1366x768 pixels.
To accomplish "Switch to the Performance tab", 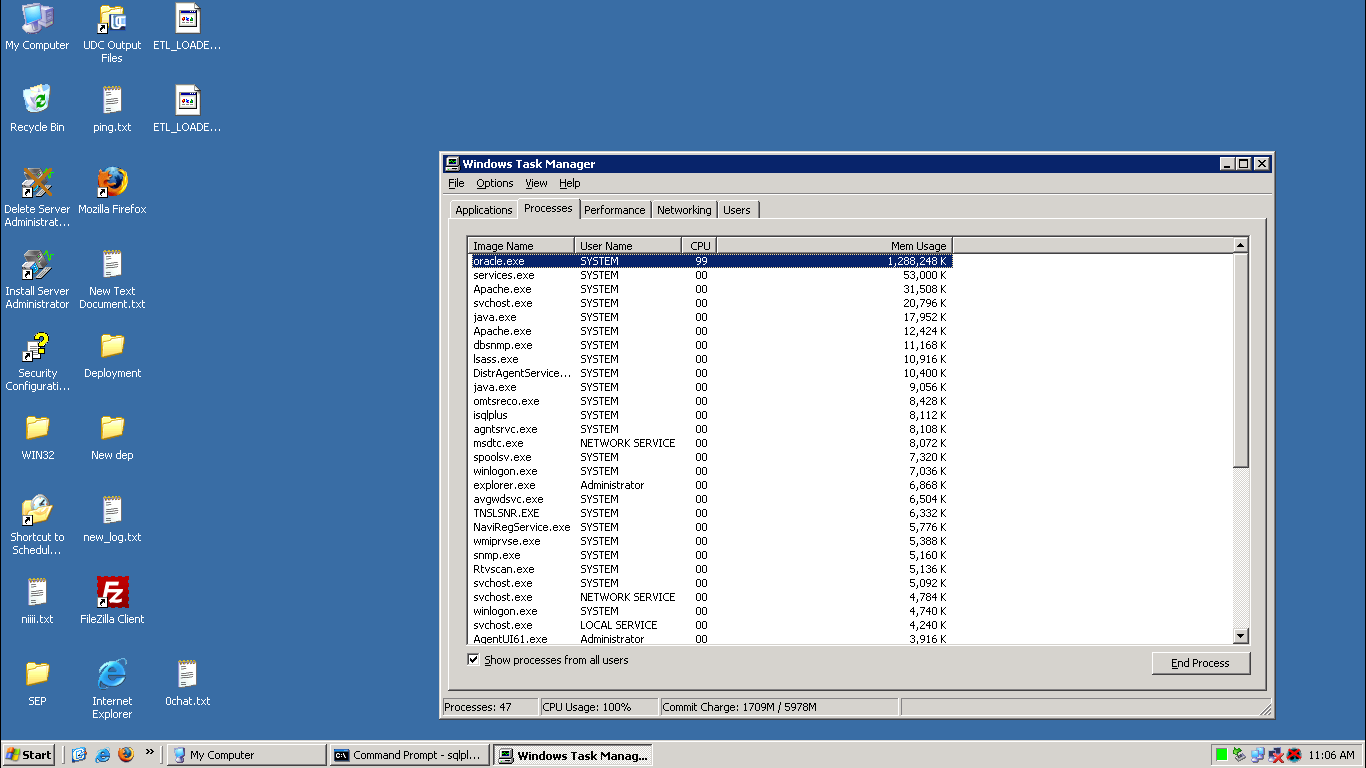I will (614, 210).
